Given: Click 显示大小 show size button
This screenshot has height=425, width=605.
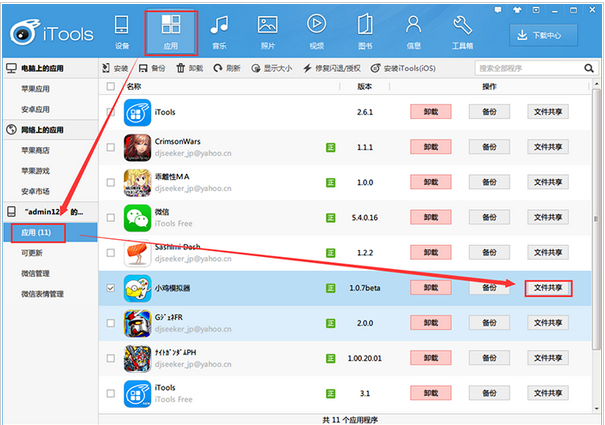Looking at the screenshot, I should [x=272, y=68].
